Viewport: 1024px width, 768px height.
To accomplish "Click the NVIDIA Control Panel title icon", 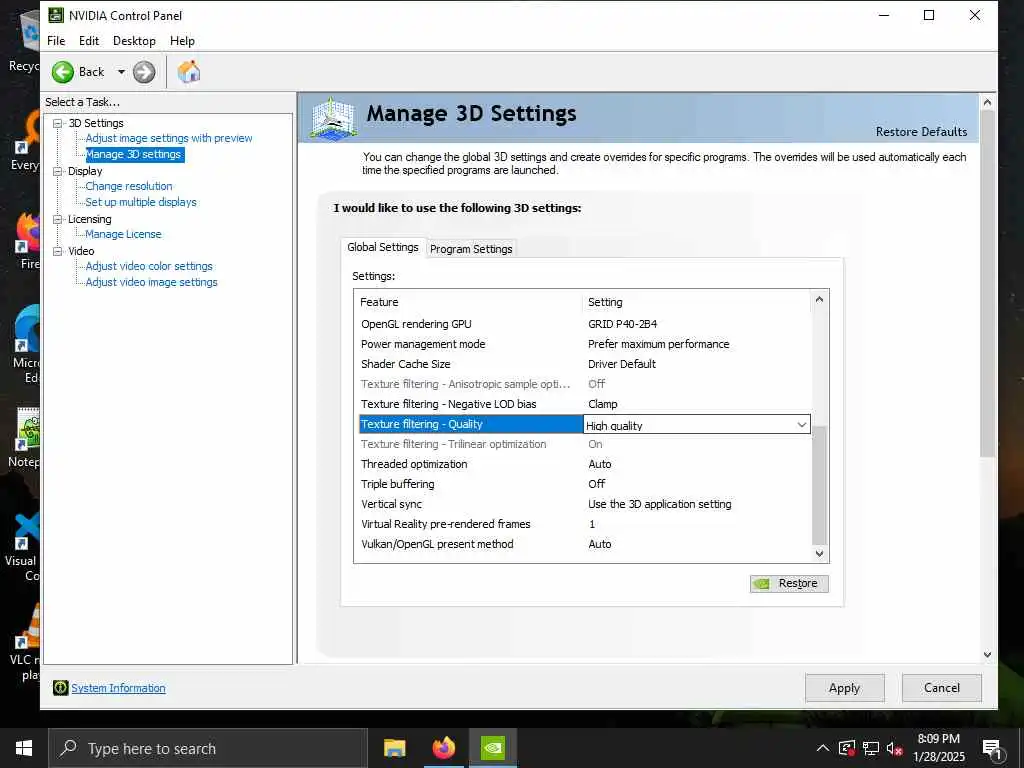I will [x=56, y=15].
